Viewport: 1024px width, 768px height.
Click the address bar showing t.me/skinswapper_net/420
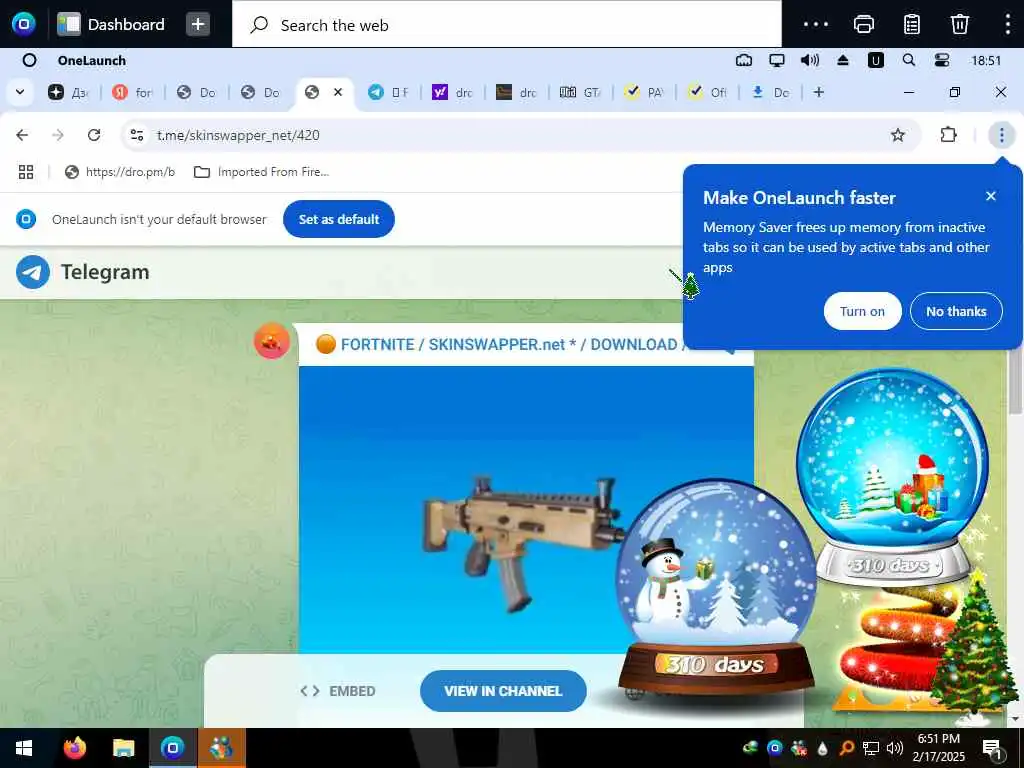[x=519, y=135]
